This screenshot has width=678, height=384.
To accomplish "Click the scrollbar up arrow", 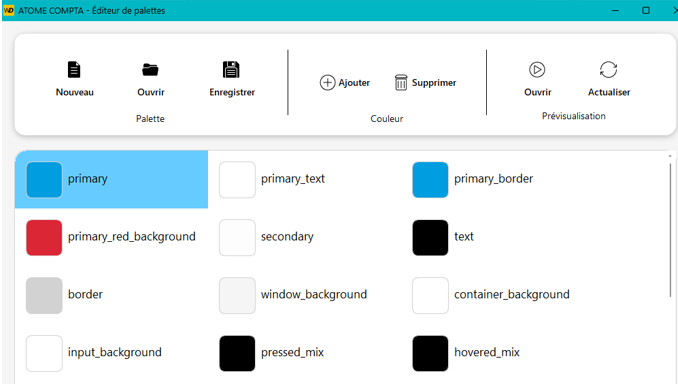I will (670, 156).
